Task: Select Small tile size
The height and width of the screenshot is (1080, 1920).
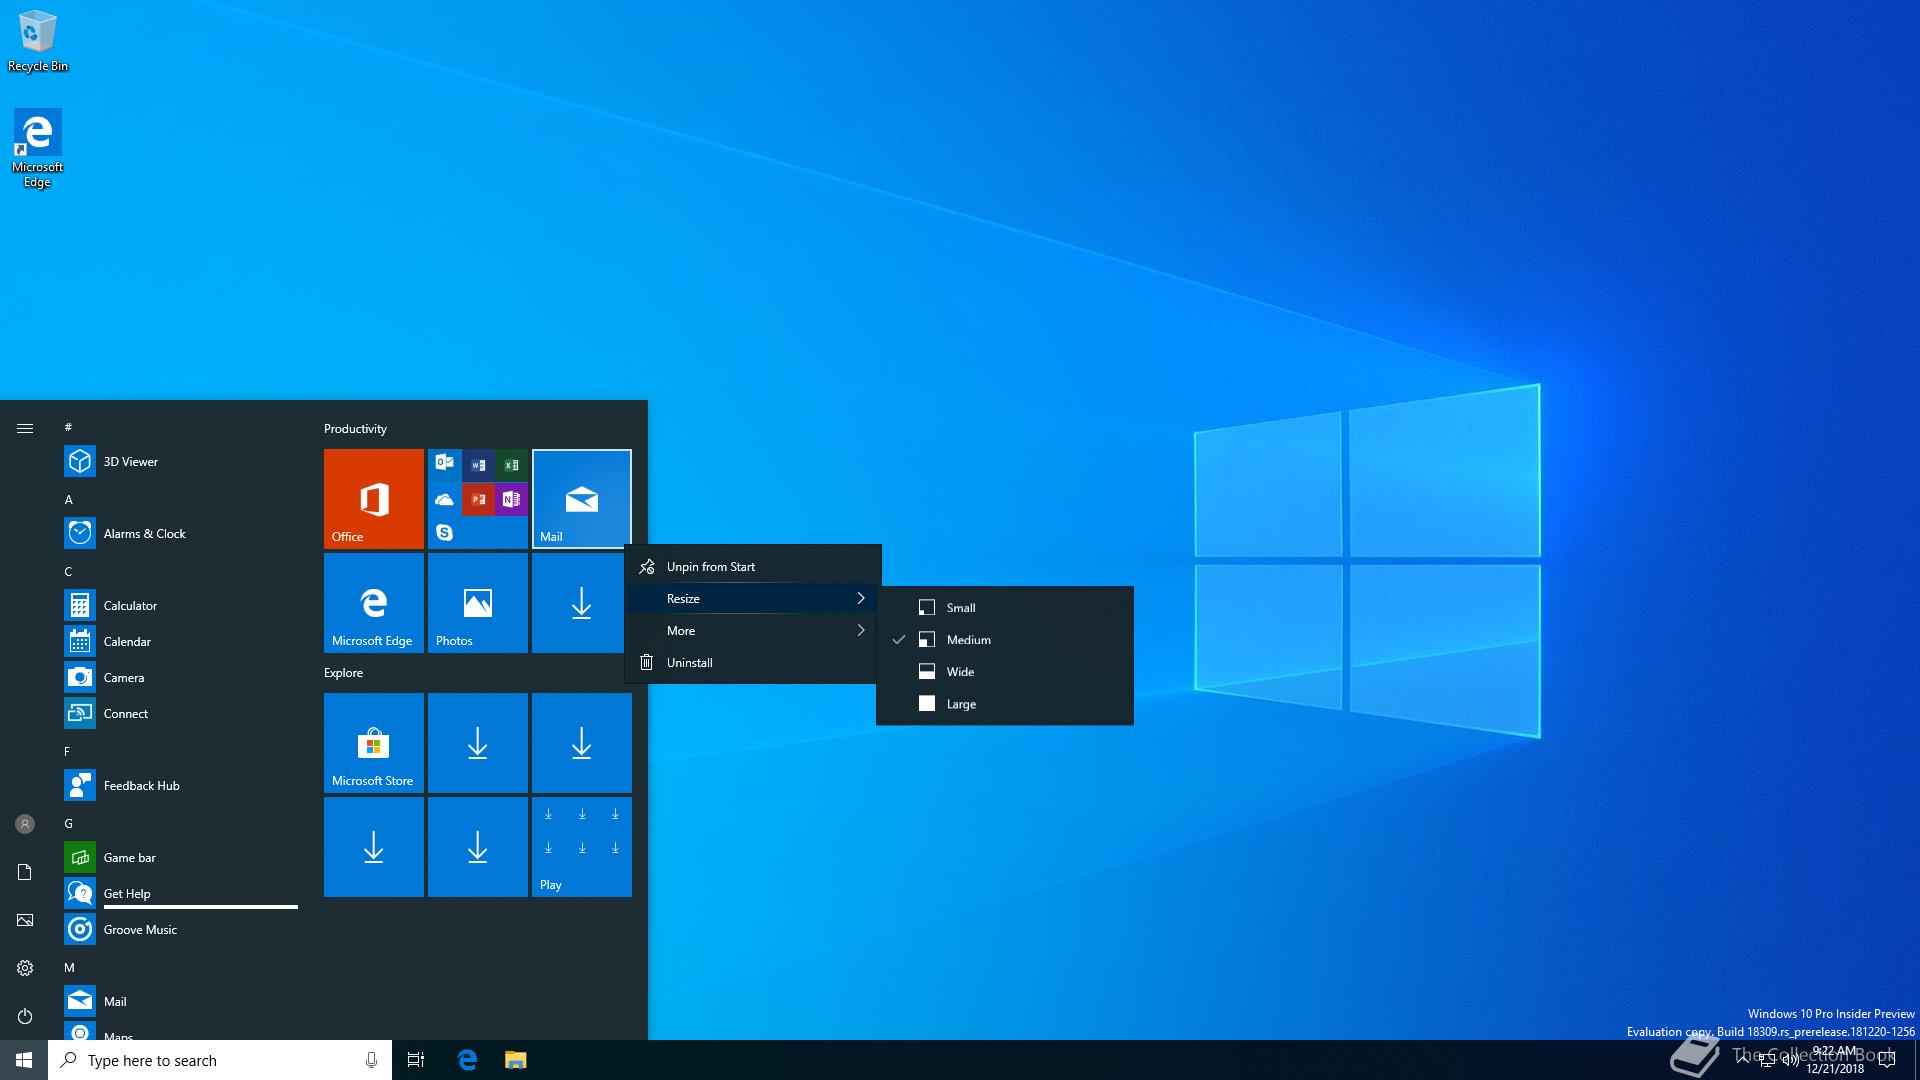Action: [1005, 607]
